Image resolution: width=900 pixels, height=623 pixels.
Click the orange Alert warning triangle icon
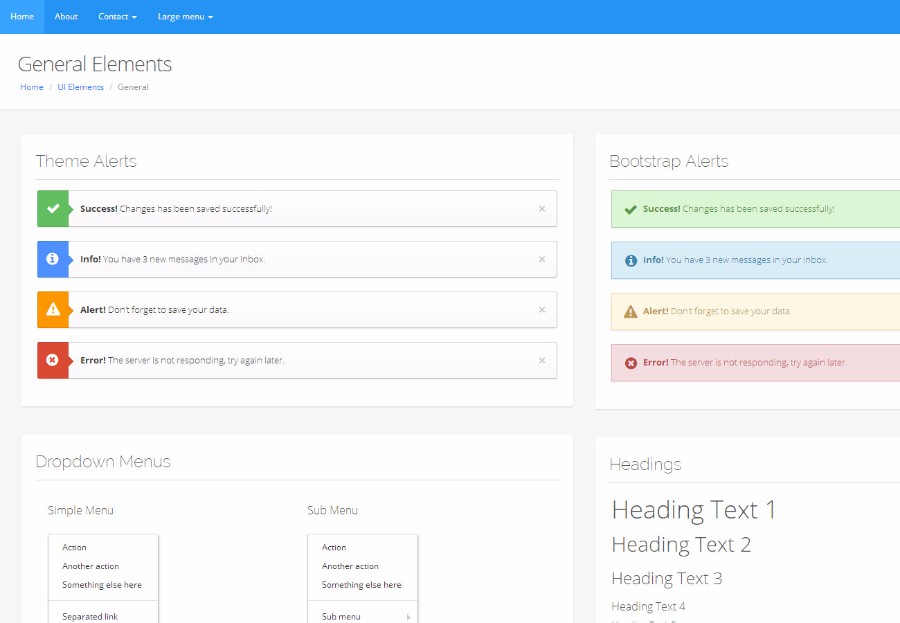pos(53,310)
